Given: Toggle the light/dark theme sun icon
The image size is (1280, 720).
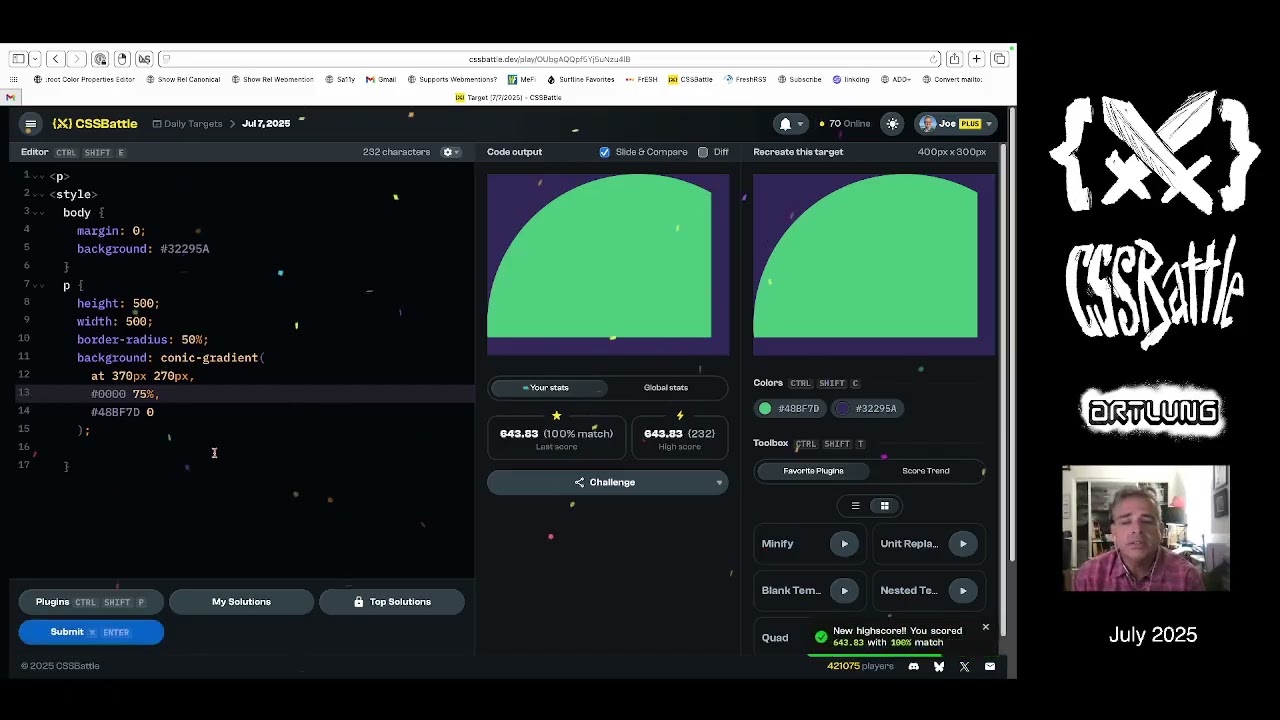Looking at the screenshot, I should click(892, 124).
